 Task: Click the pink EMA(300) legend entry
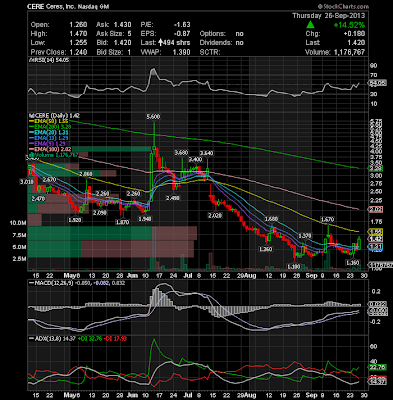[50, 149]
